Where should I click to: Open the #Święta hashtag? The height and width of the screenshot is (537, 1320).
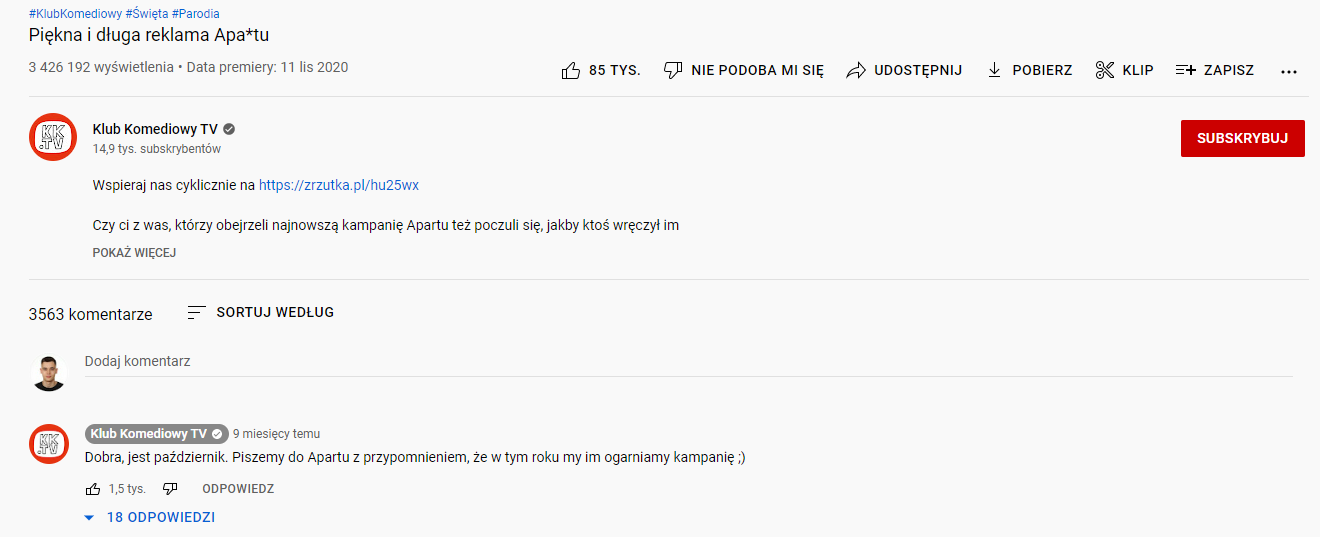(x=147, y=14)
